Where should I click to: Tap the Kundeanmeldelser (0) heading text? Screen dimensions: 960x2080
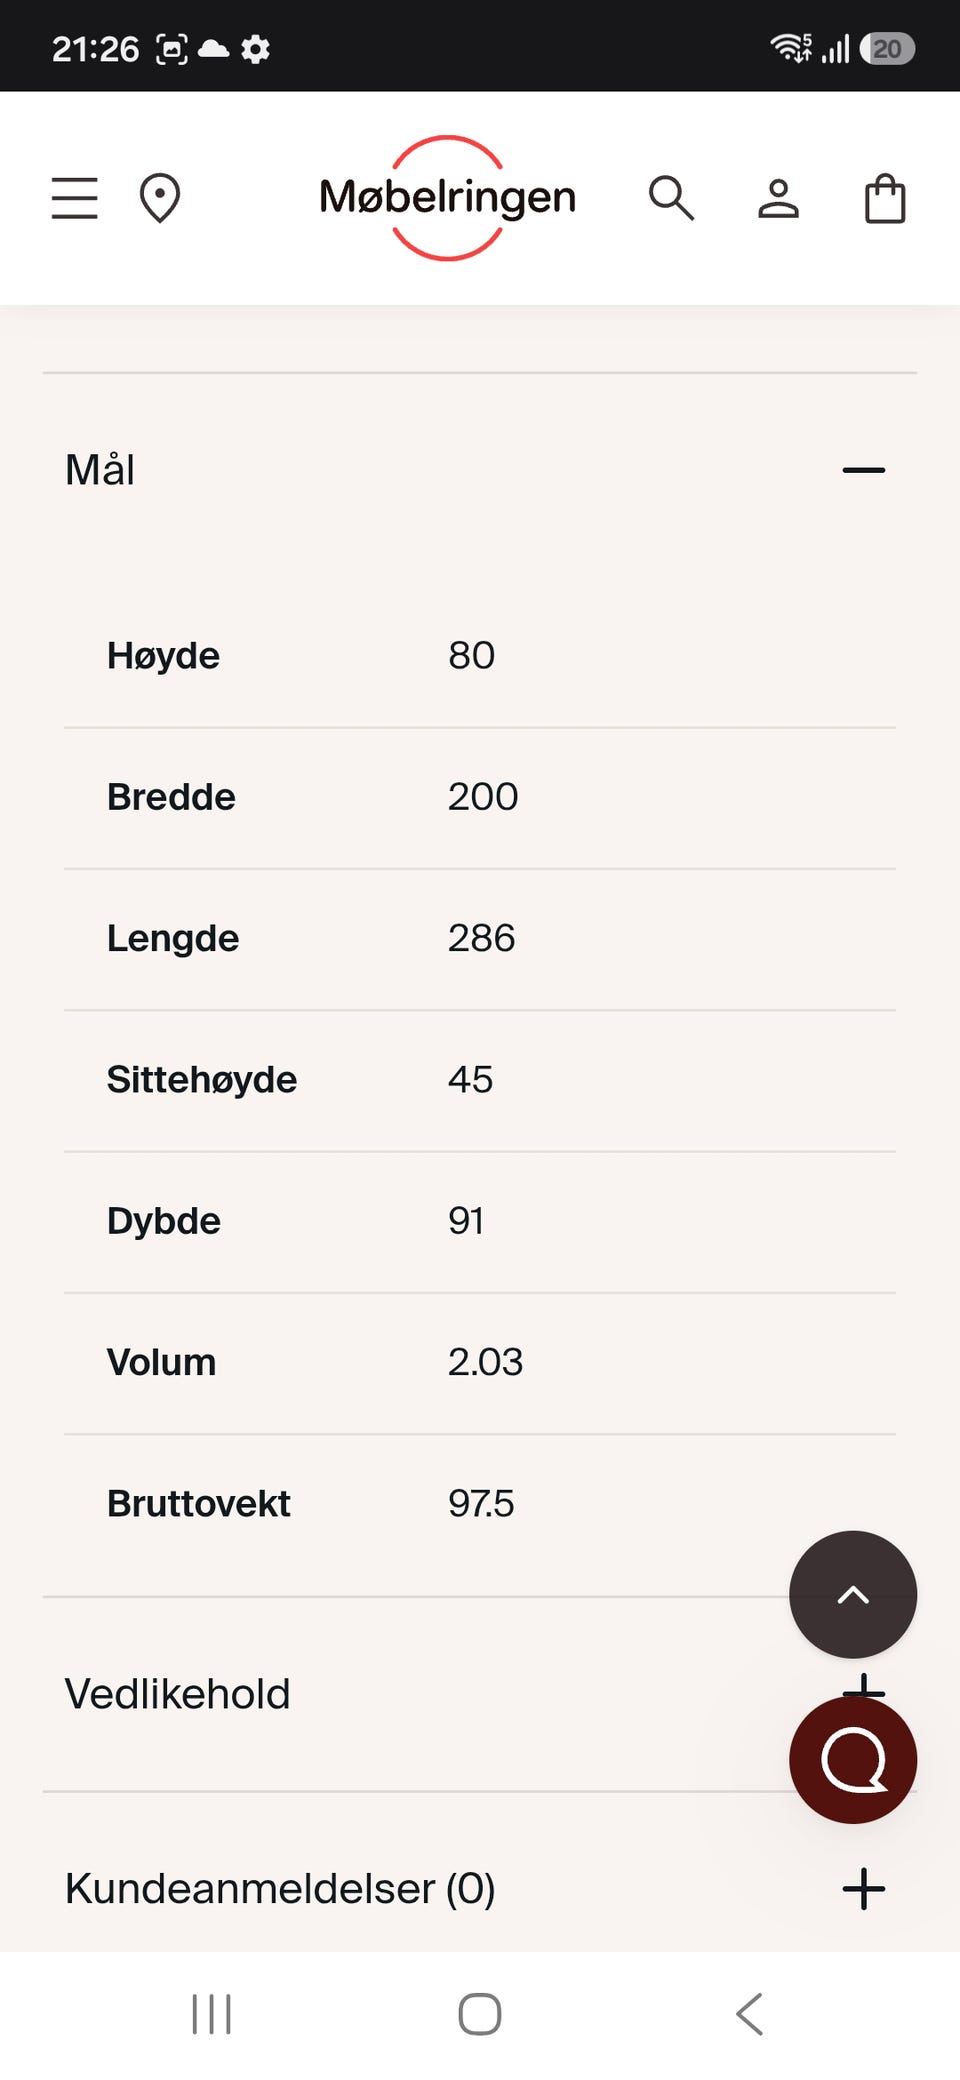(280, 1889)
